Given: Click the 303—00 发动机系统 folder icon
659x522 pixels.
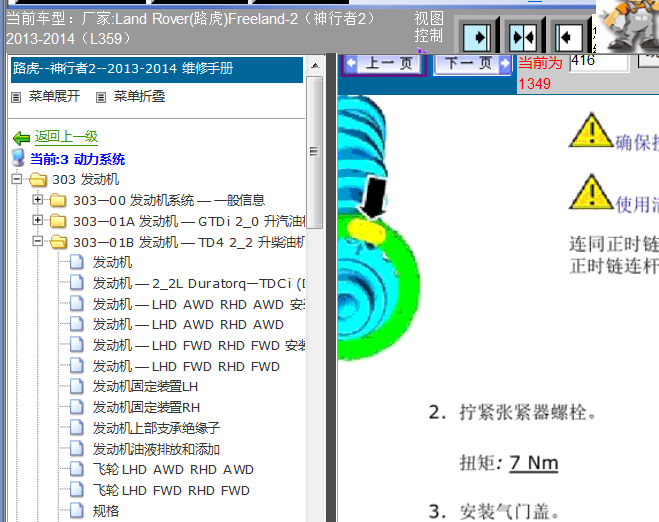Looking at the screenshot, I should [x=58, y=200].
